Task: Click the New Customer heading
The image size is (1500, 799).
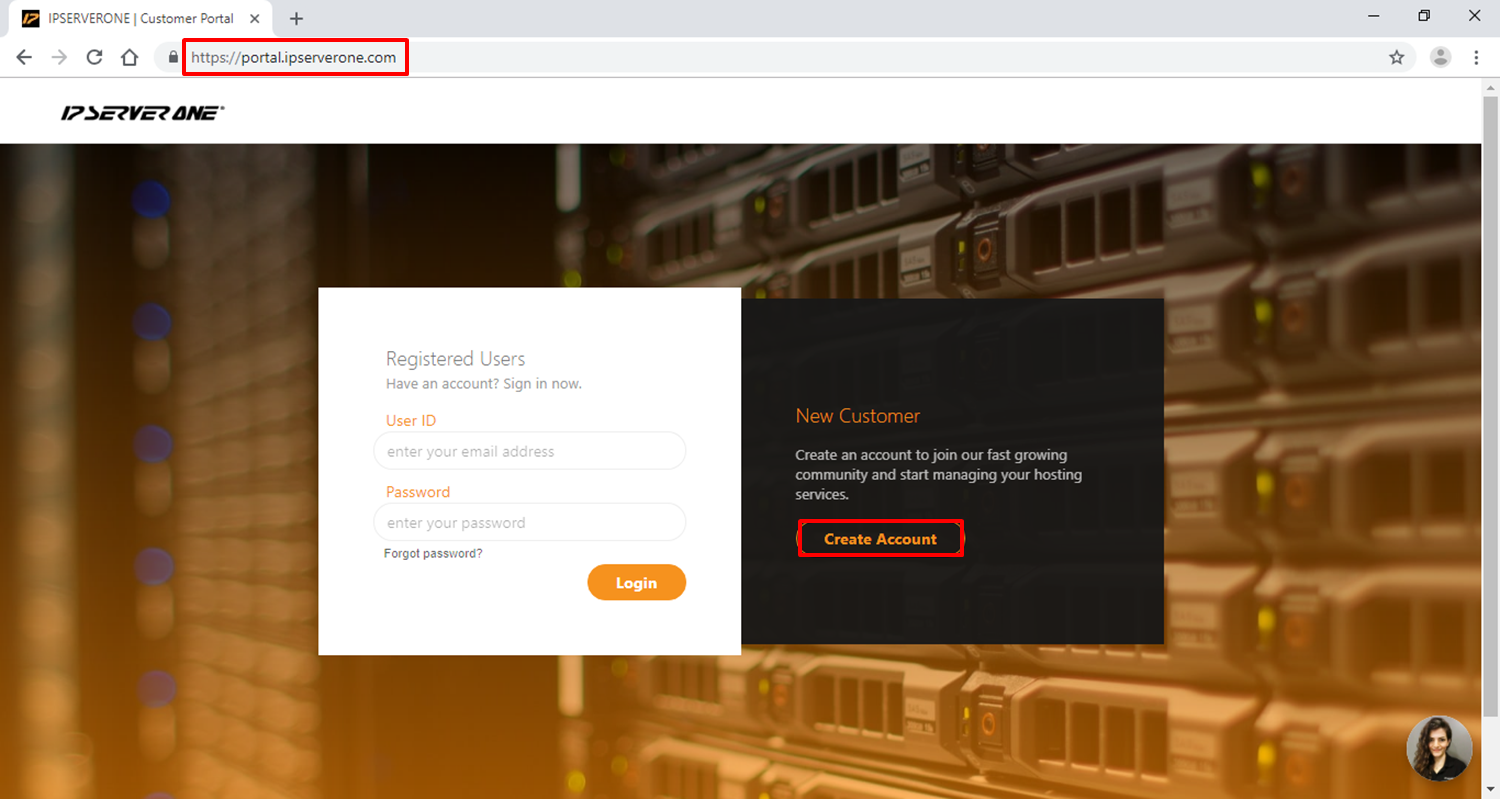Action: (x=858, y=416)
